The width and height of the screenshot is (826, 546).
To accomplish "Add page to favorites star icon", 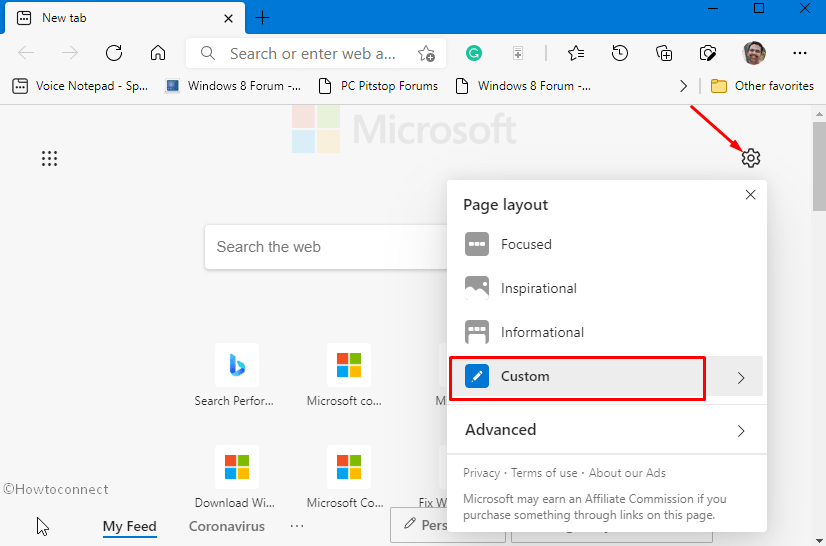I will (426, 53).
